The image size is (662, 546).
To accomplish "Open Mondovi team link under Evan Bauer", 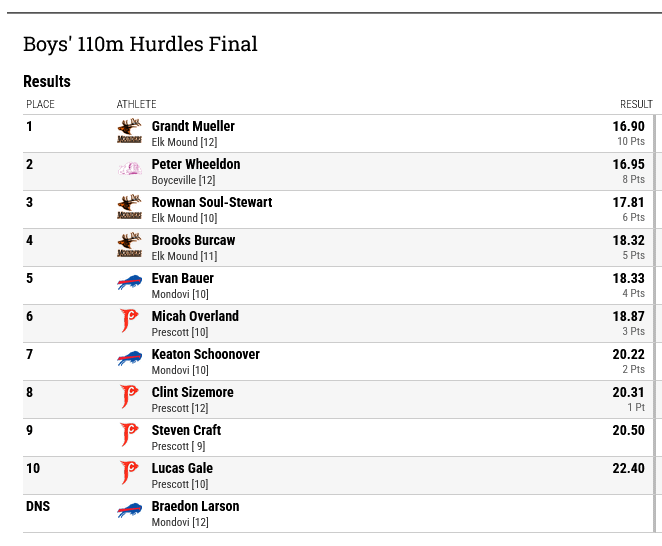I will tap(171, 294).
